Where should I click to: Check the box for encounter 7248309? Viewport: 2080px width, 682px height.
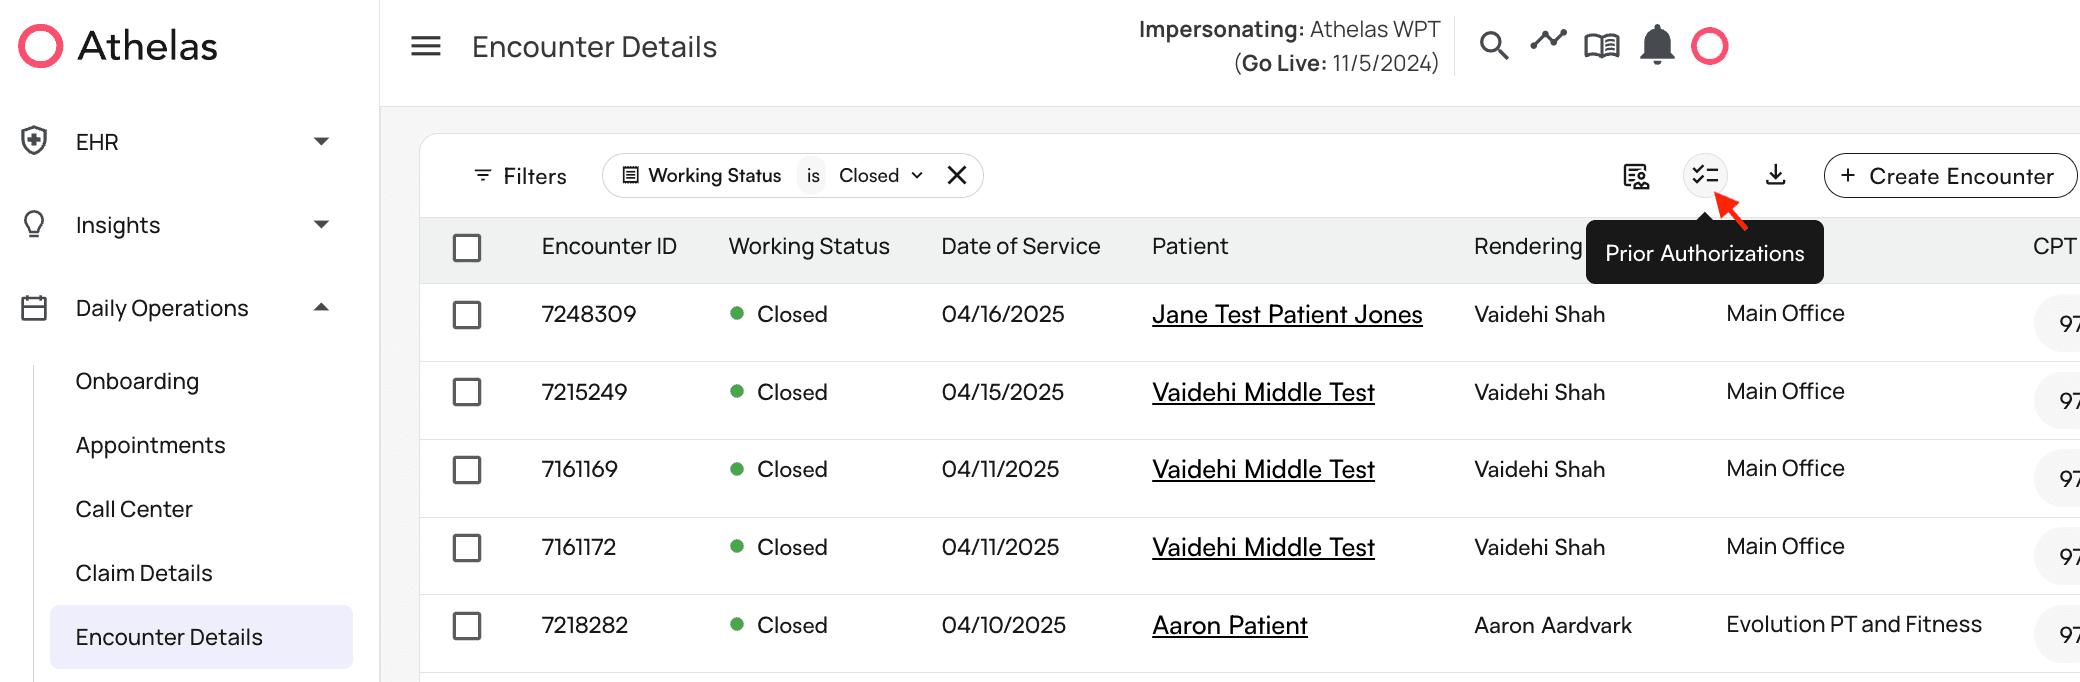click(x=467, y=315)
